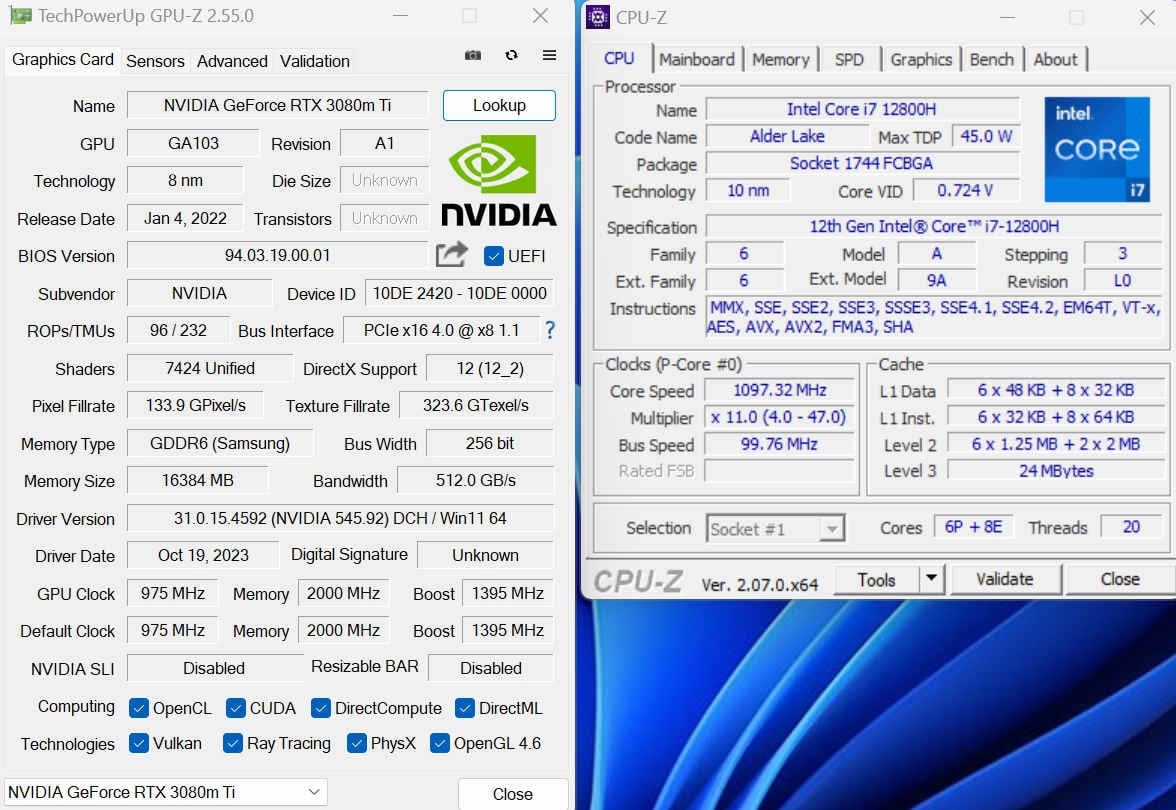
Task: Toggle the Ray Tracing checkbox
Action: point(232,743)
